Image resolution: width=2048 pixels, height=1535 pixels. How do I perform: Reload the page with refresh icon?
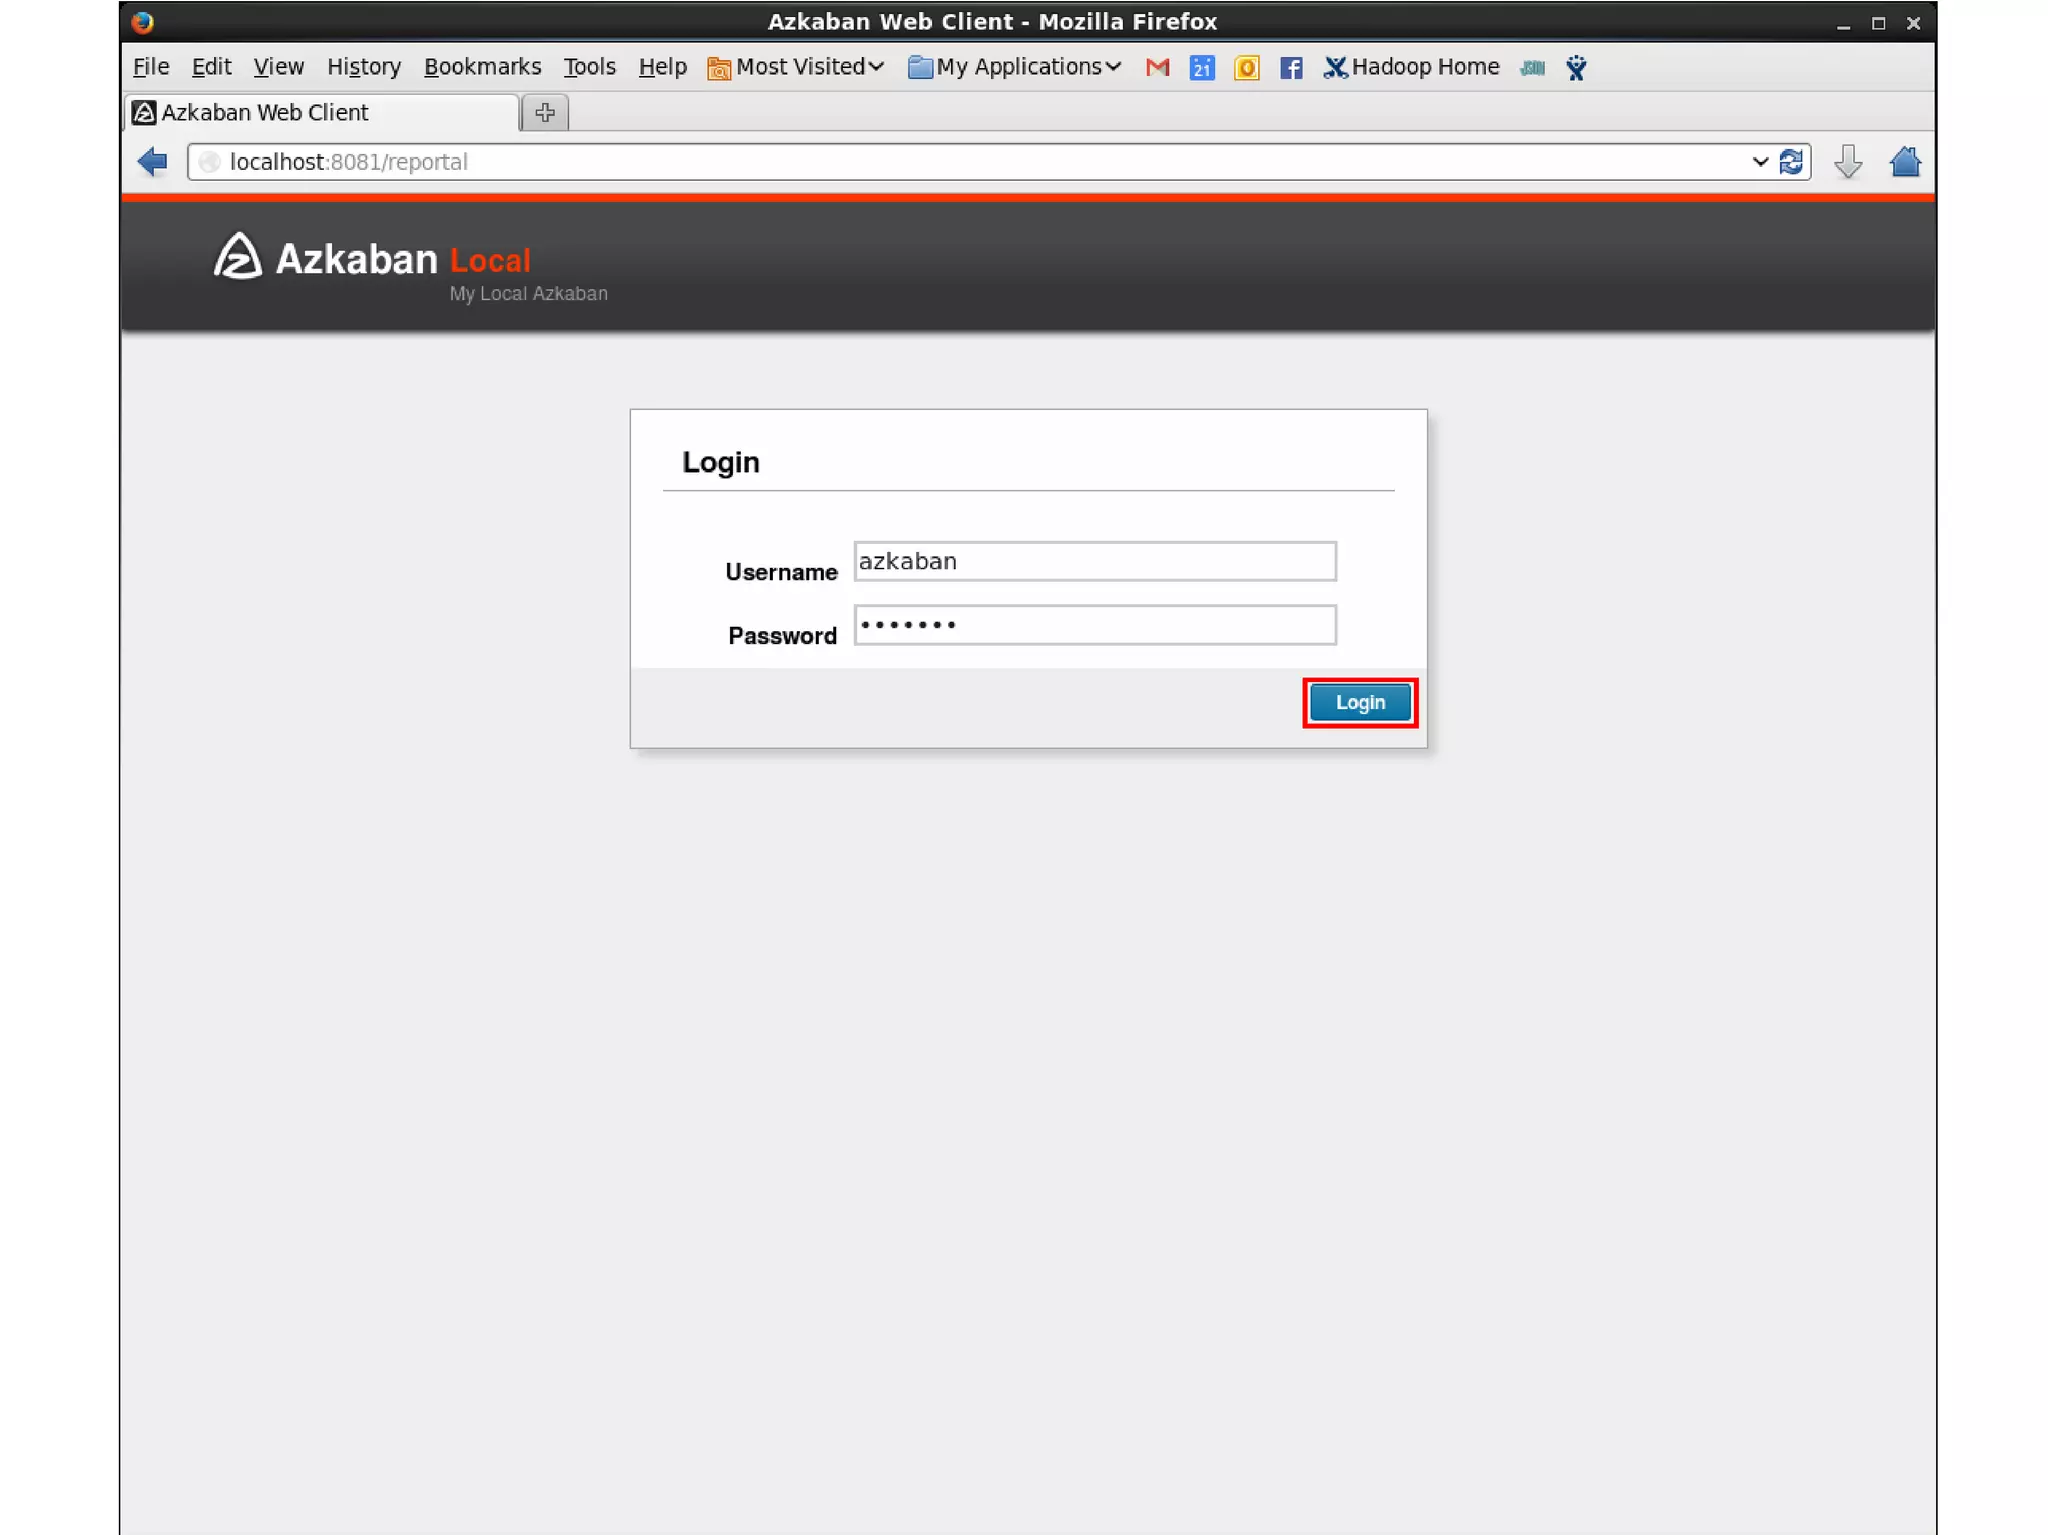(1791, 161)
